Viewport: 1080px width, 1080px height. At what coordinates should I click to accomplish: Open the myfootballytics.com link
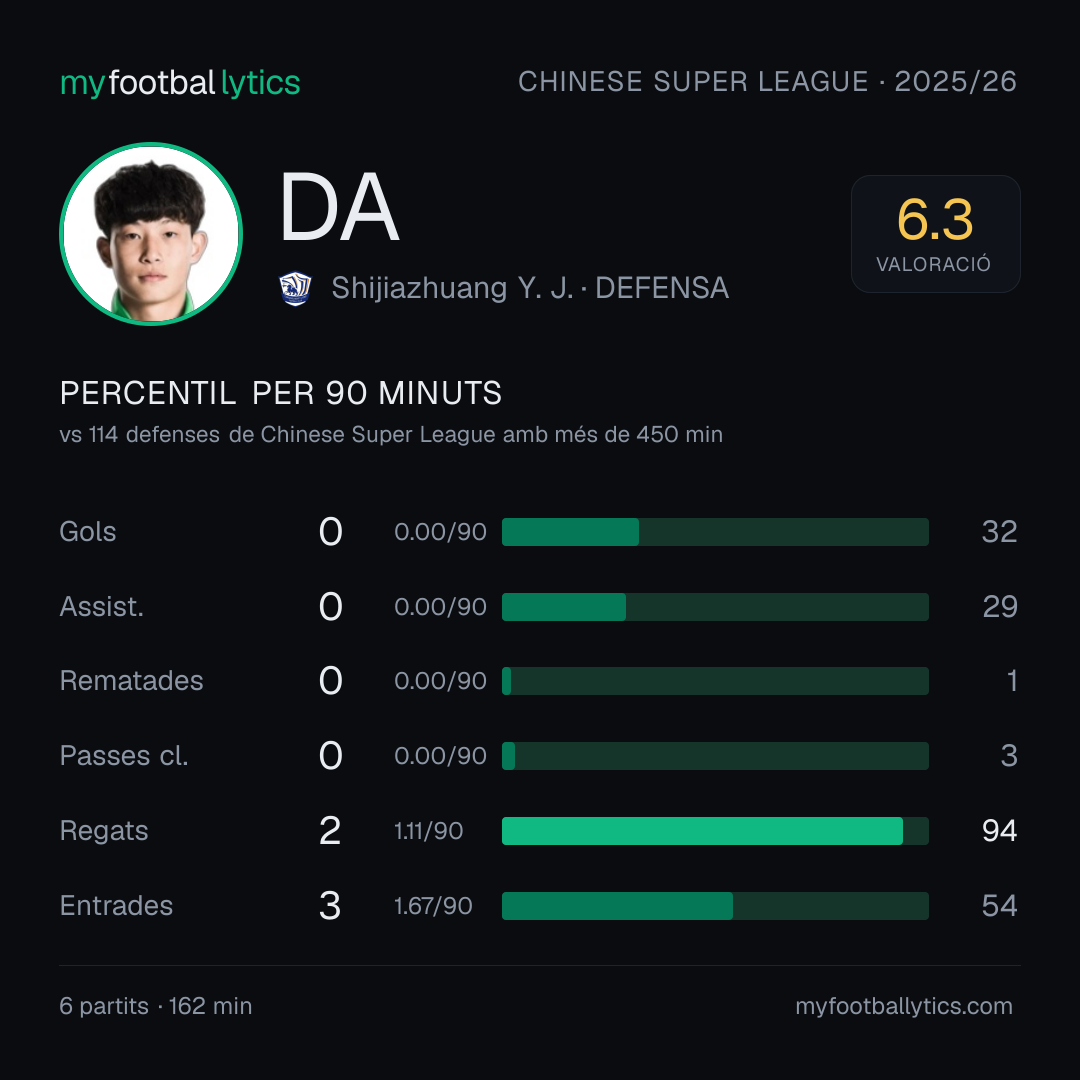pyautogui.click(x=904, y=1006)
